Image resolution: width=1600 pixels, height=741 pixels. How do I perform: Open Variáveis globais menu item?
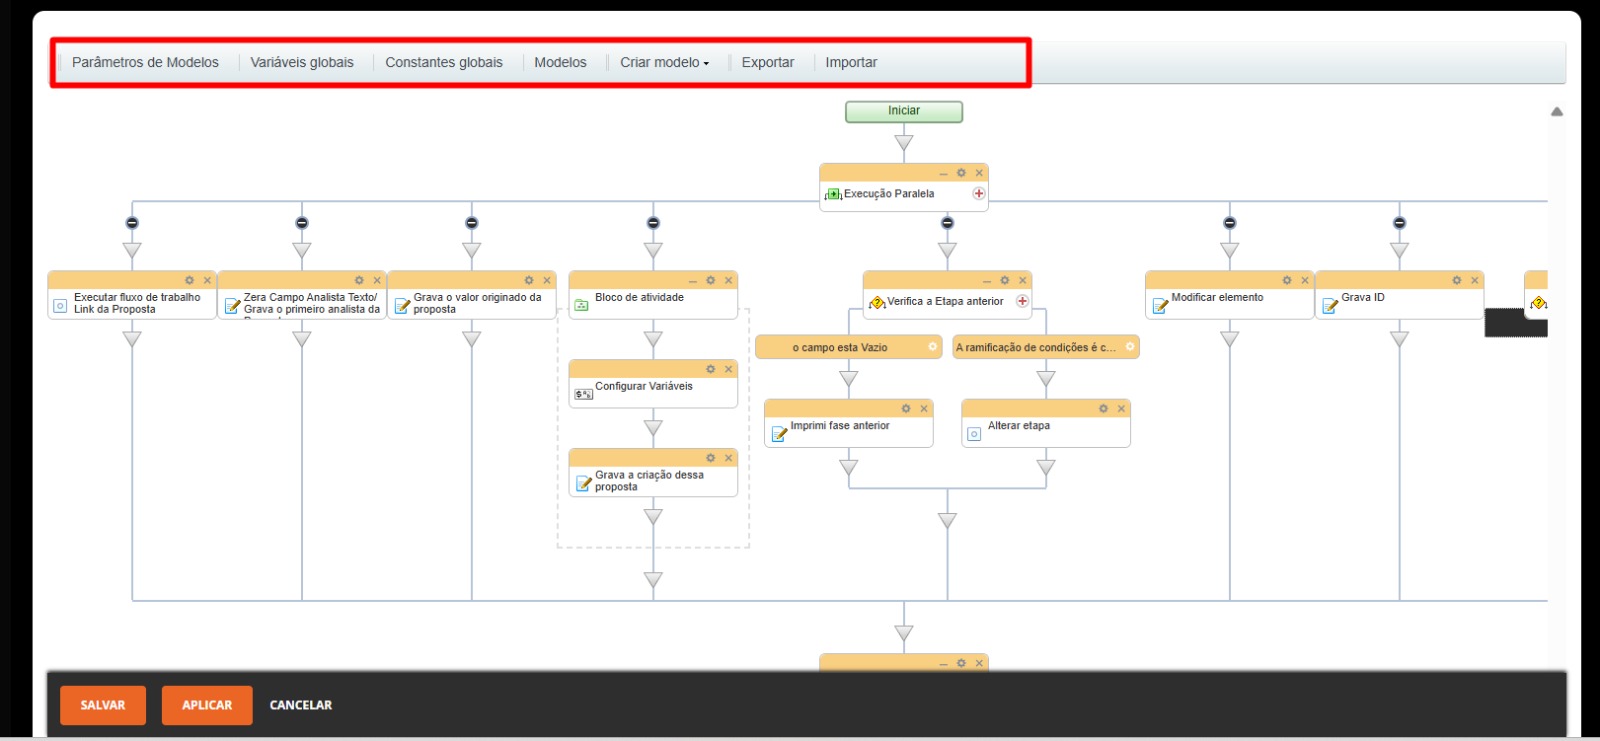coord(302,62)
